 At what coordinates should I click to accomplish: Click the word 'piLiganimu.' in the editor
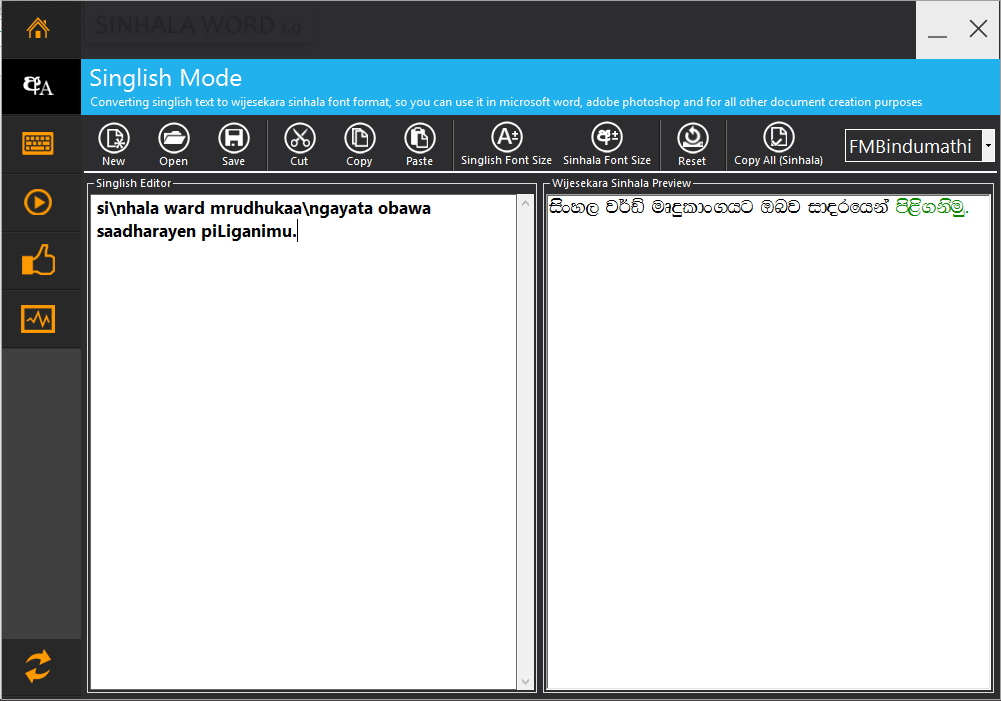click(250, 231)
